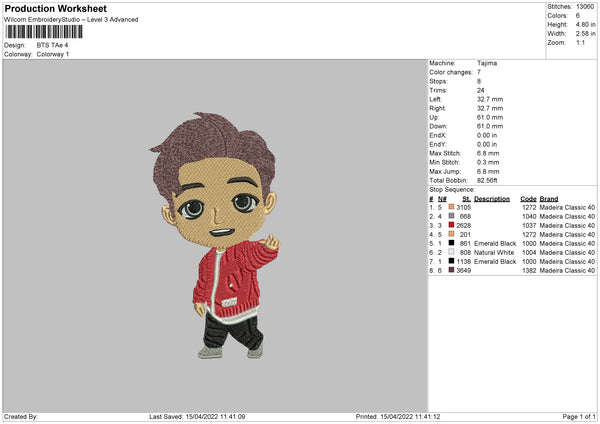Image resolution: width=600 pixels, height=424 pixels.
Task: Click the 'Colorway 1' value
Action: point(53,54)
